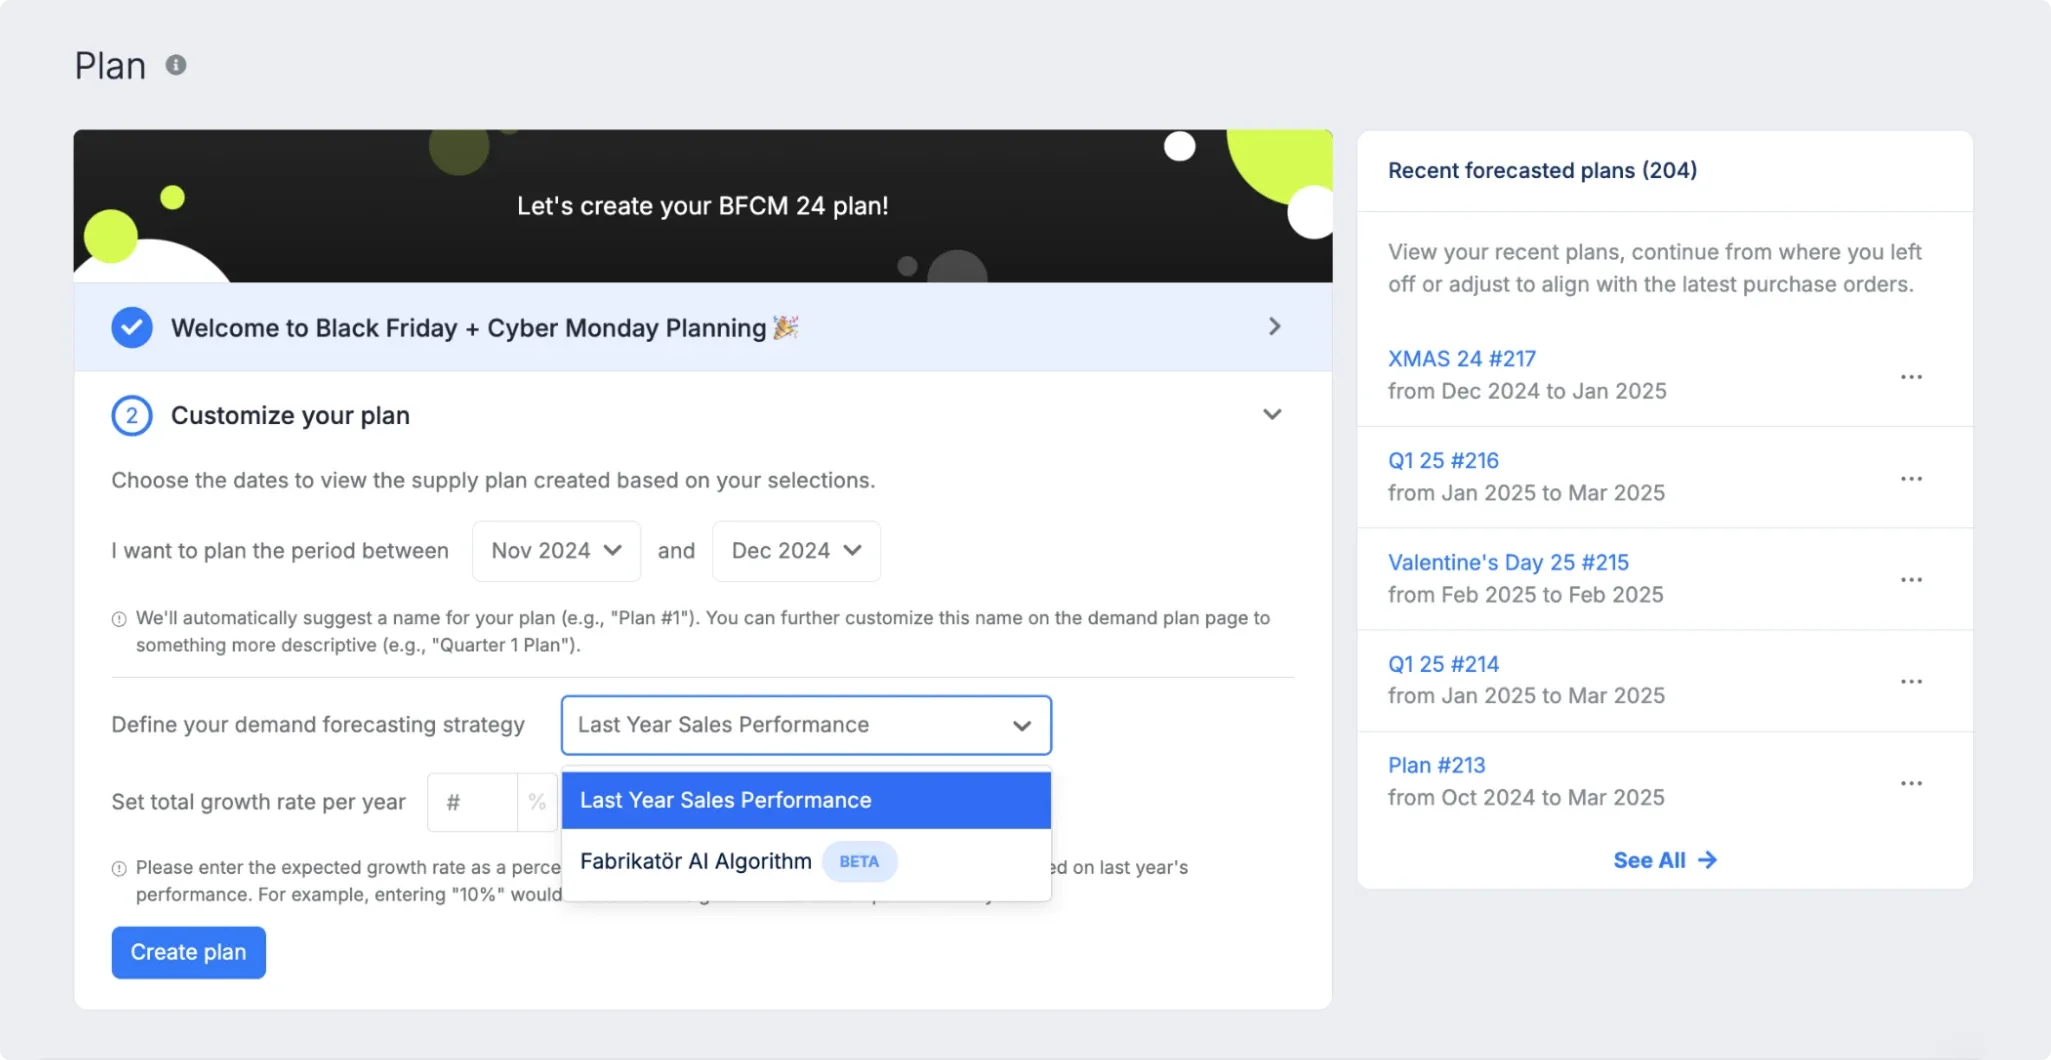The width and height of the screenshot is (2051, 1060).
Task: Click info icon beside plan name note
Action: coord(119,619)
